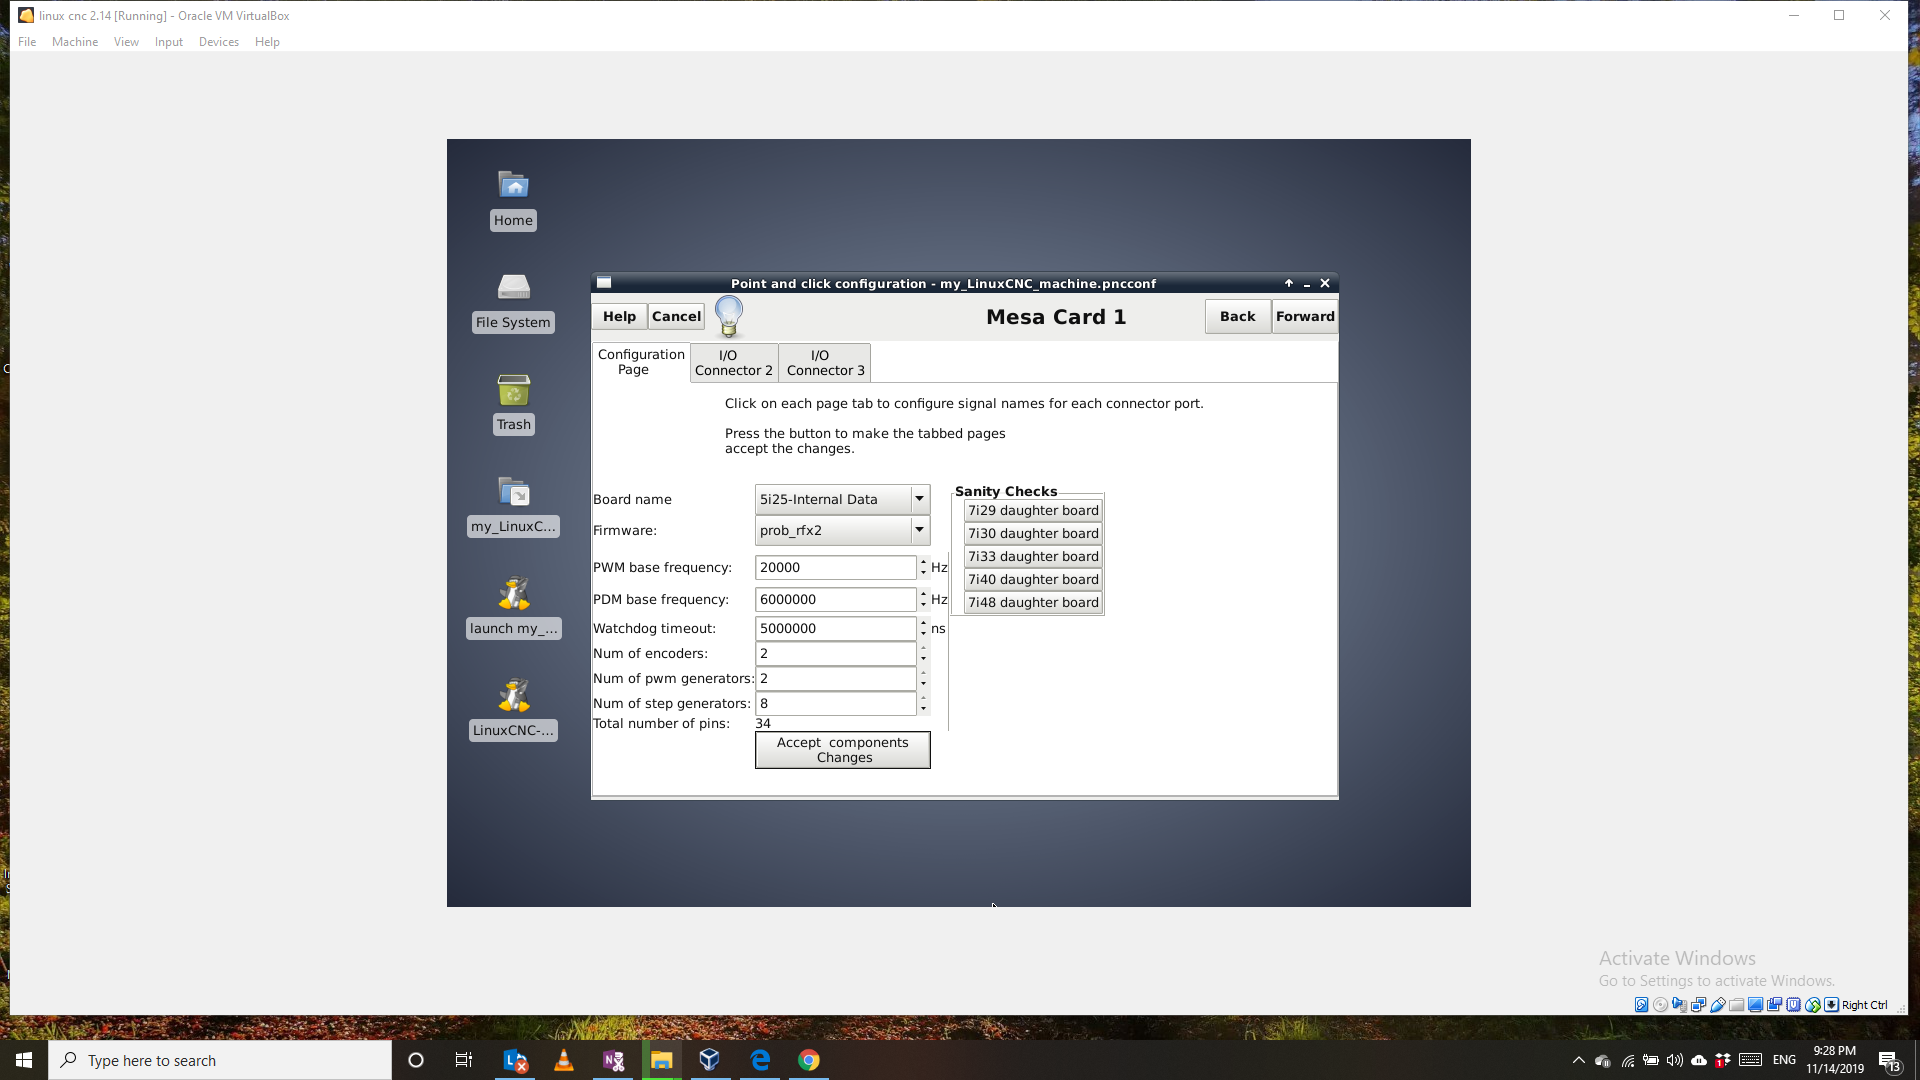
Task: Open the Windows Action Center notifications
Action: point(1889,1060)
